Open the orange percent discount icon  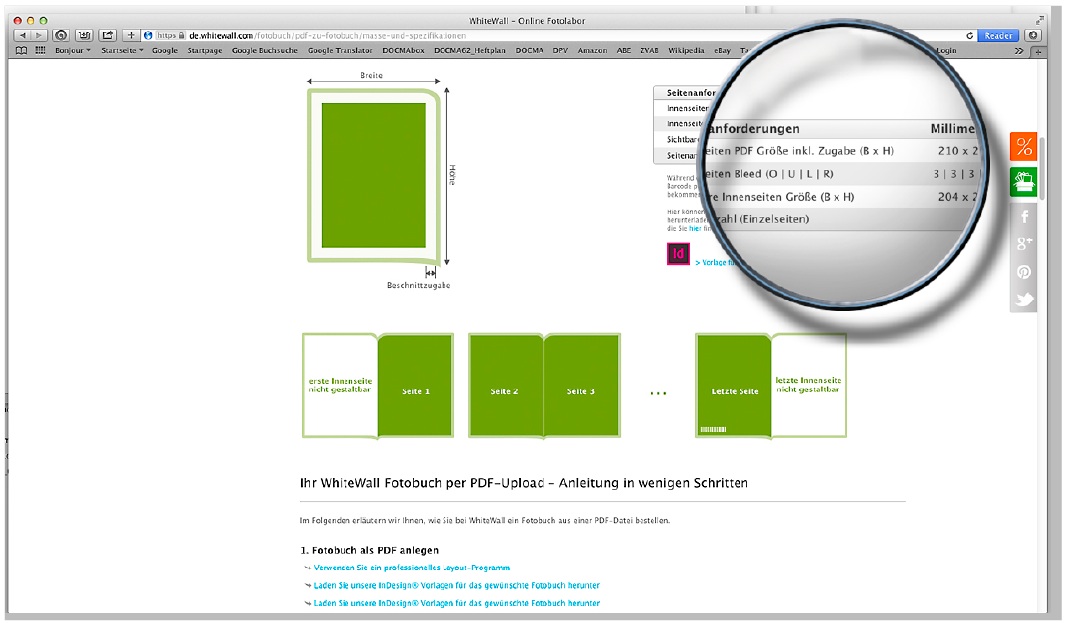click(x=1024, y=146)
